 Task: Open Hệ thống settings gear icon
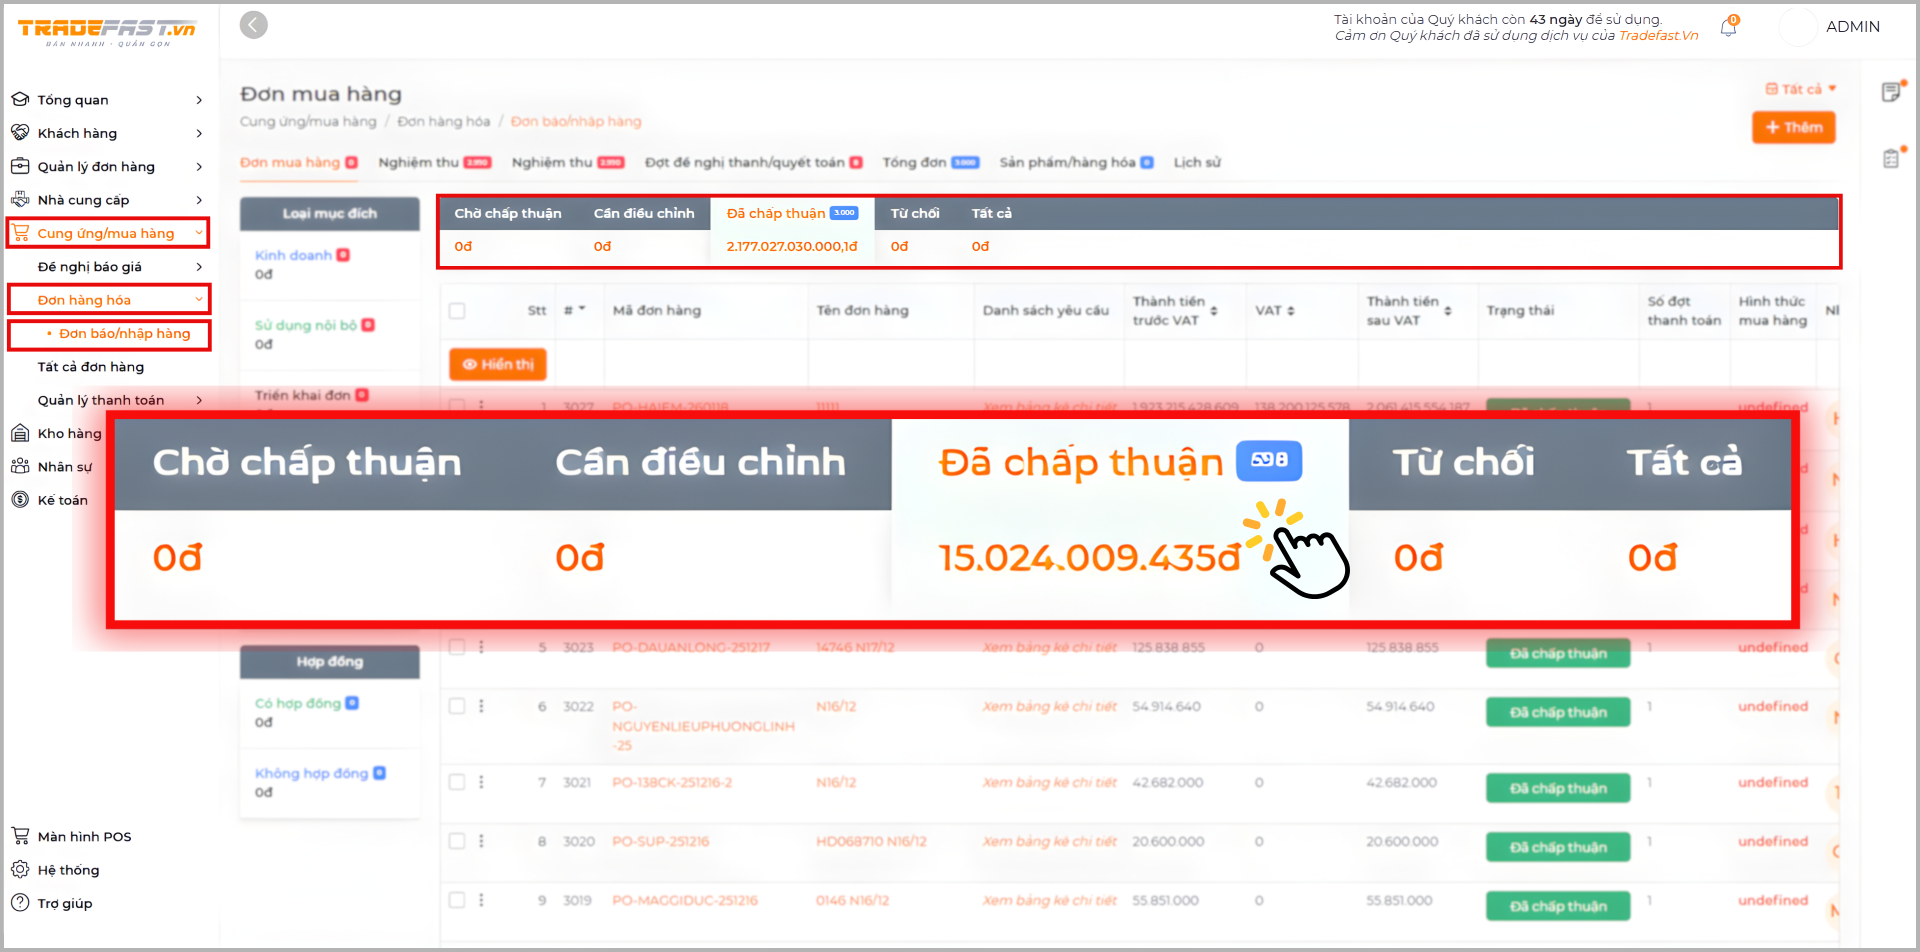click(20, 870)
